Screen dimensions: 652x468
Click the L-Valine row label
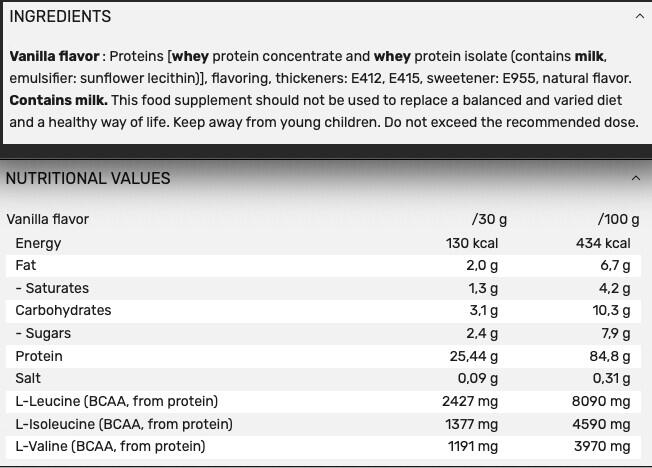110,446
